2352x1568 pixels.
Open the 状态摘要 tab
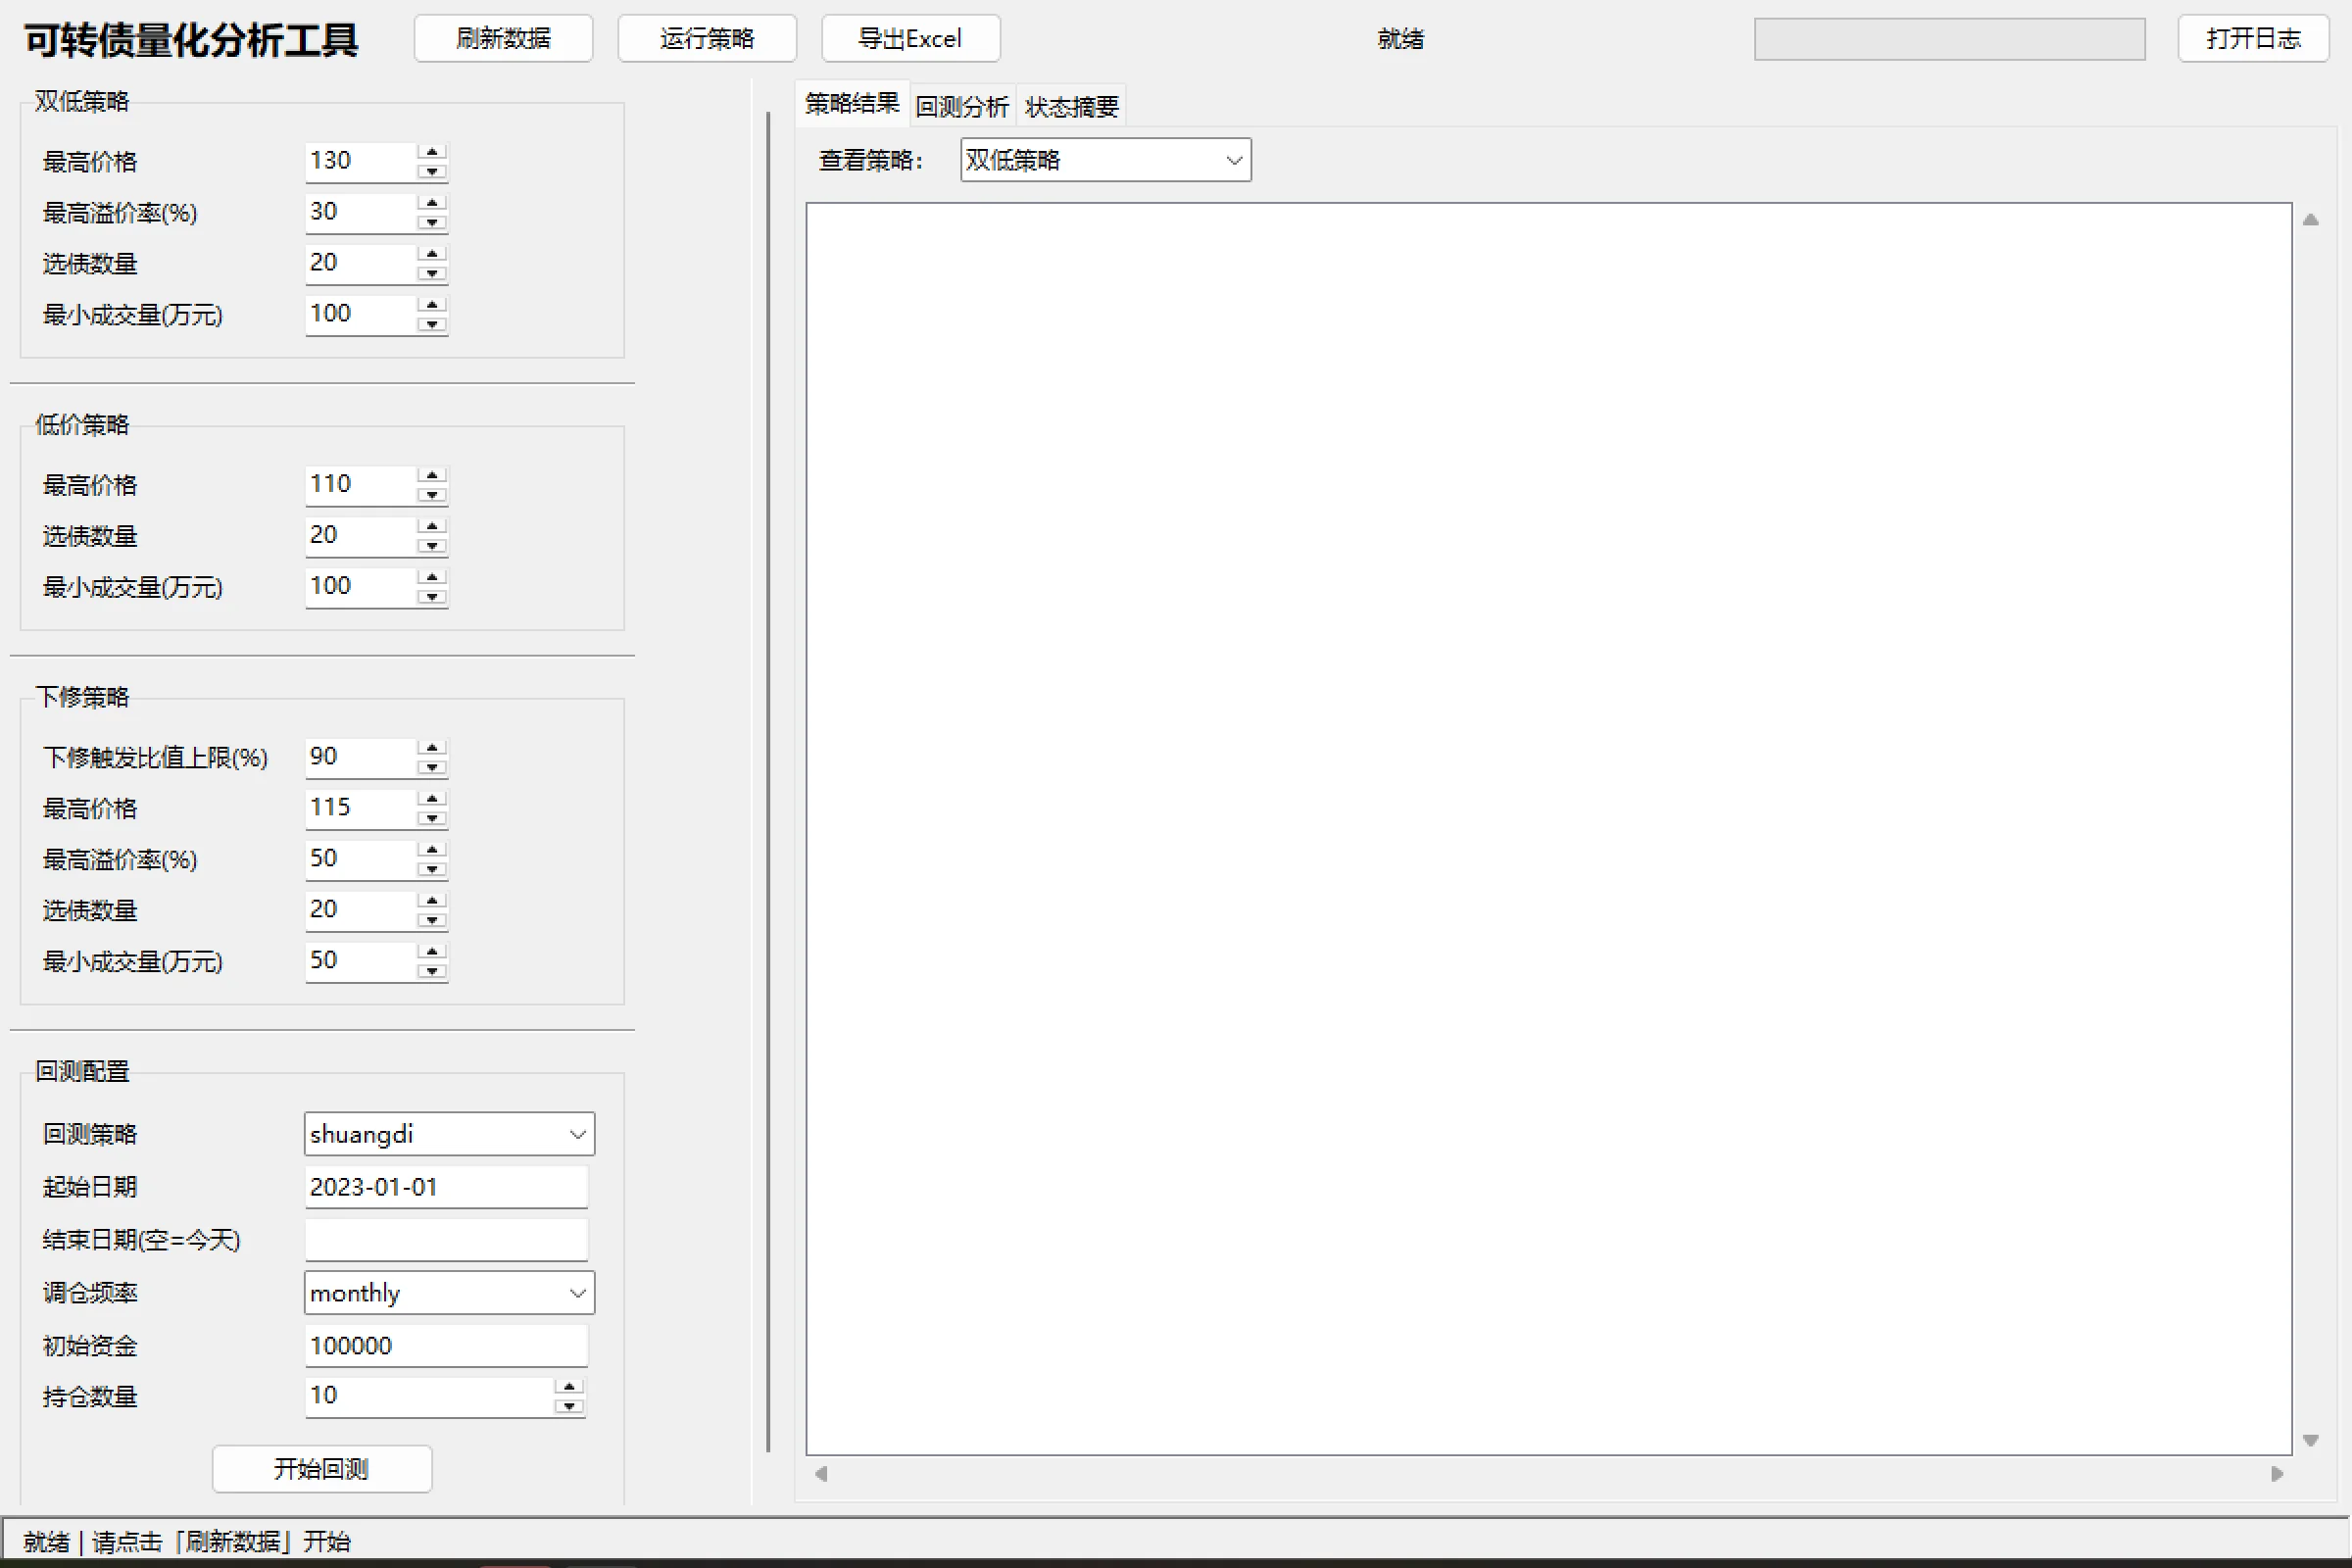coord(1072,106)
